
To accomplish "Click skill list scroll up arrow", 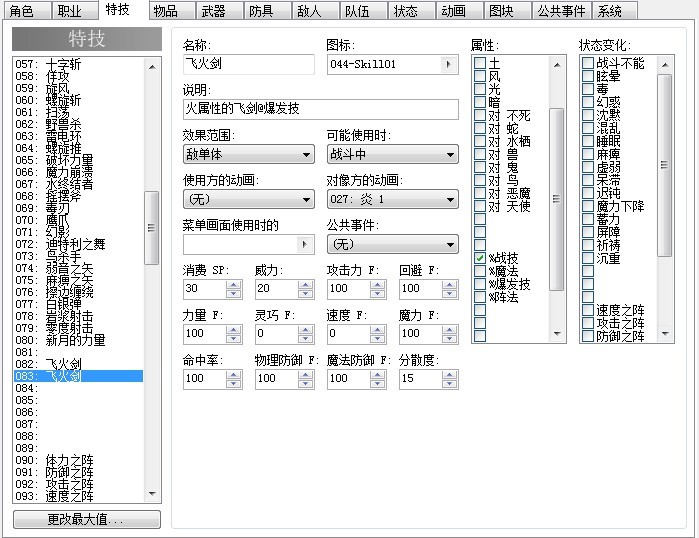I will tap(152, 67).
